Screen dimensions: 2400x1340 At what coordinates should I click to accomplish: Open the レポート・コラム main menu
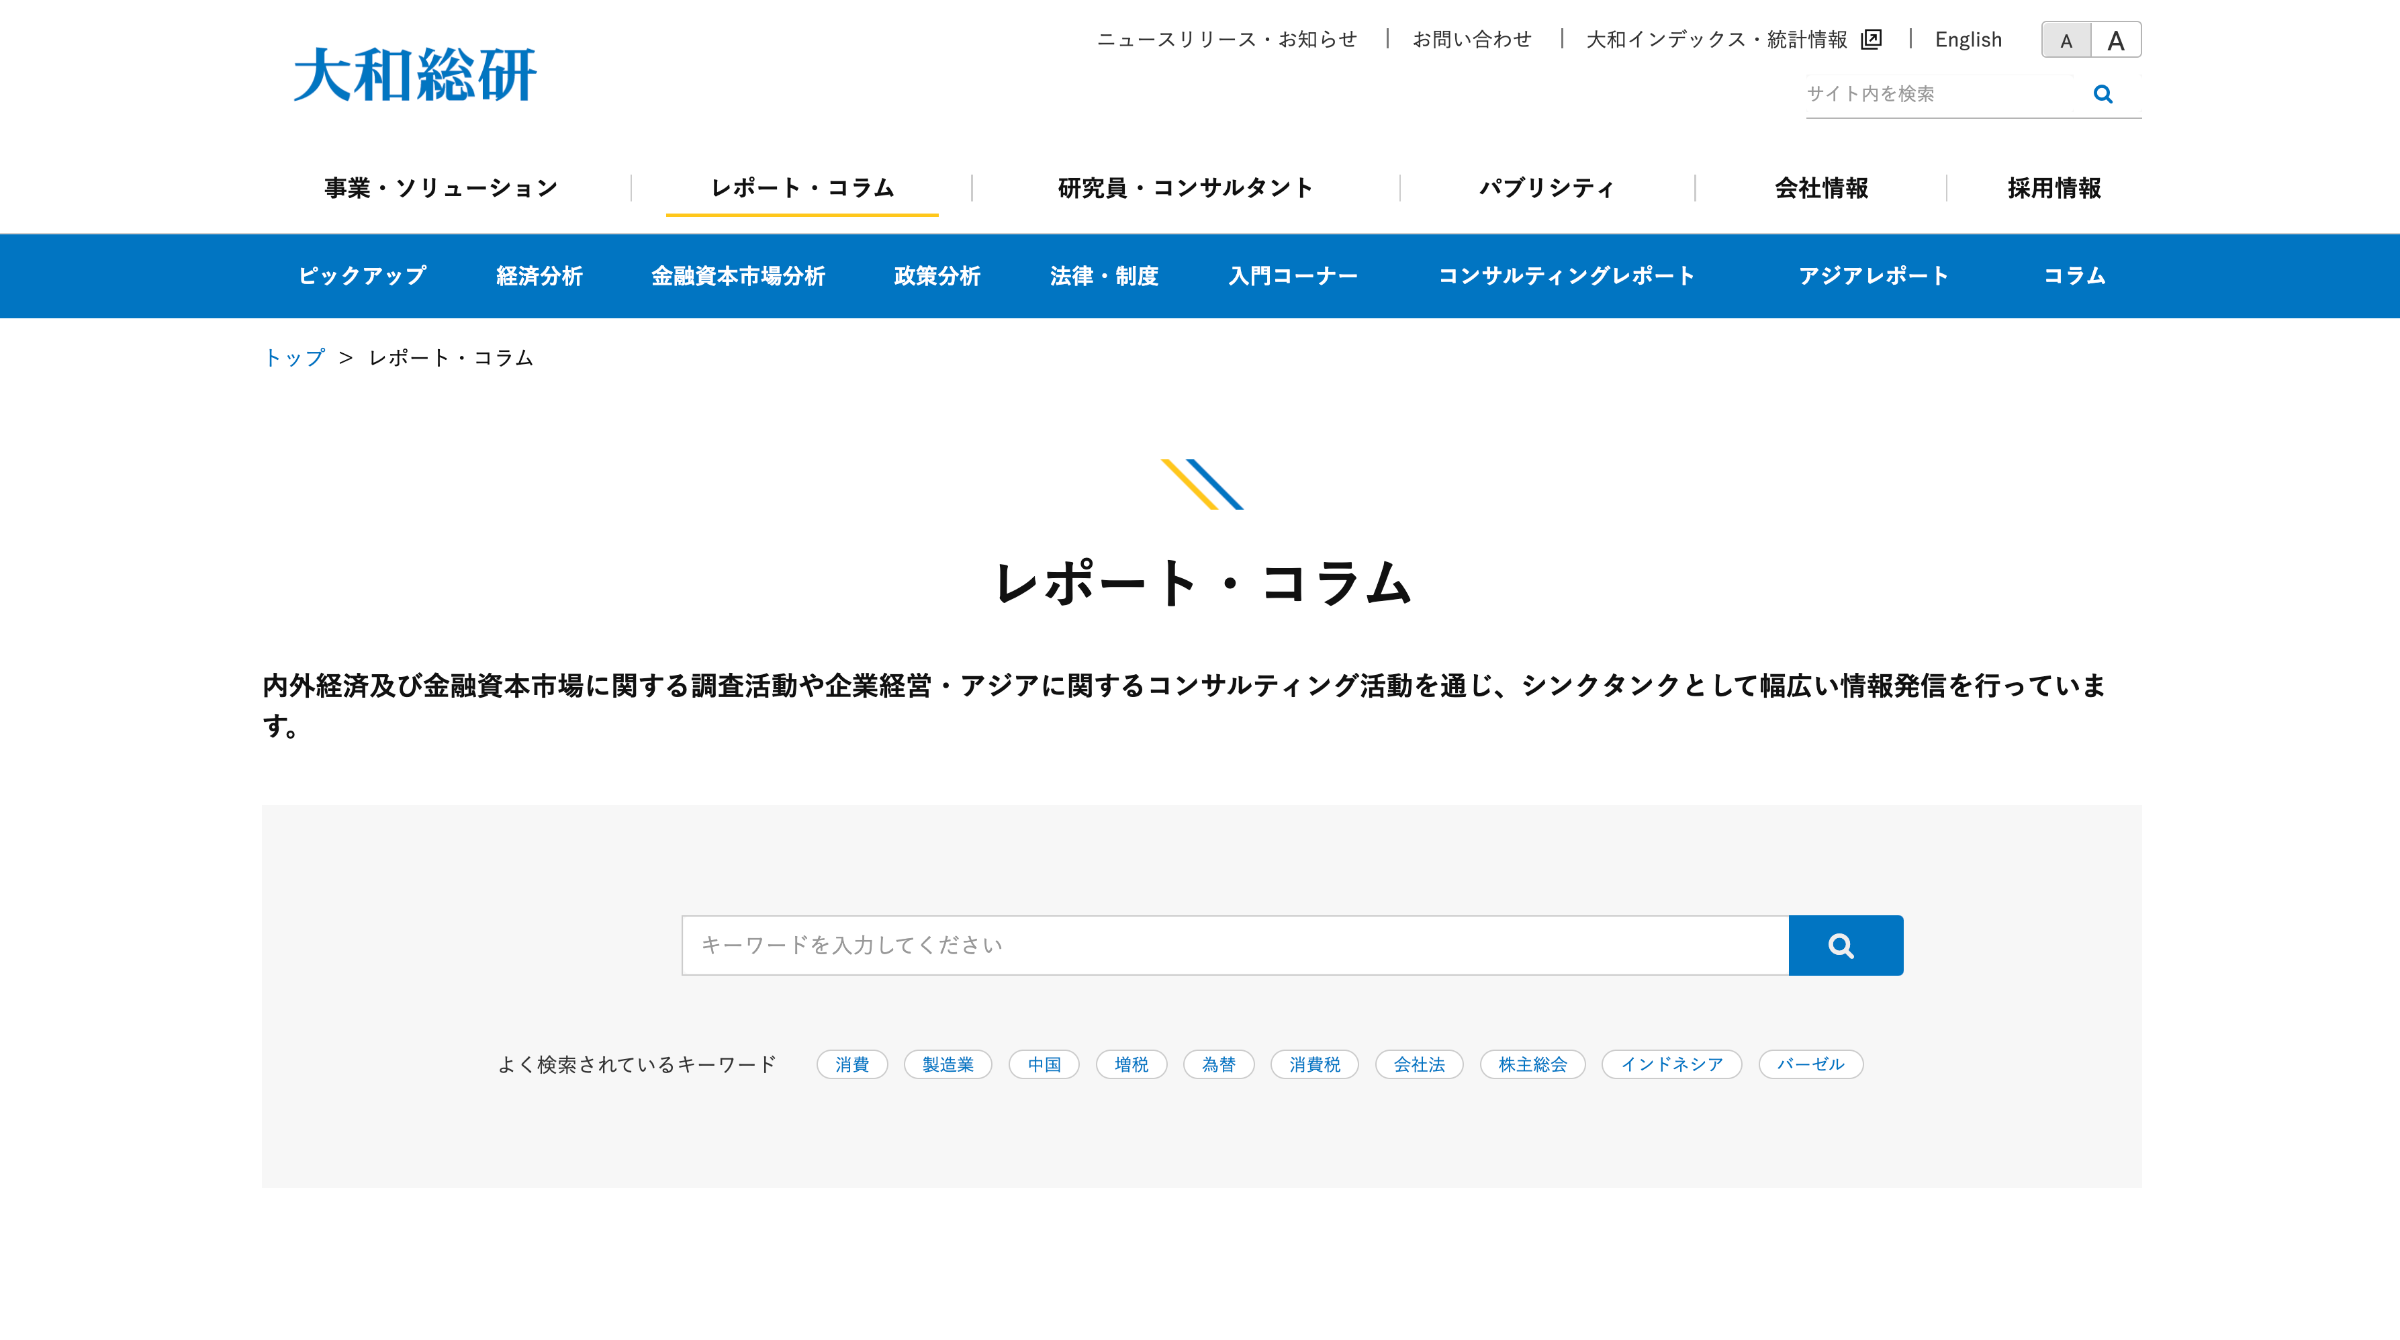pyautogui.click(x=802, y=188)
